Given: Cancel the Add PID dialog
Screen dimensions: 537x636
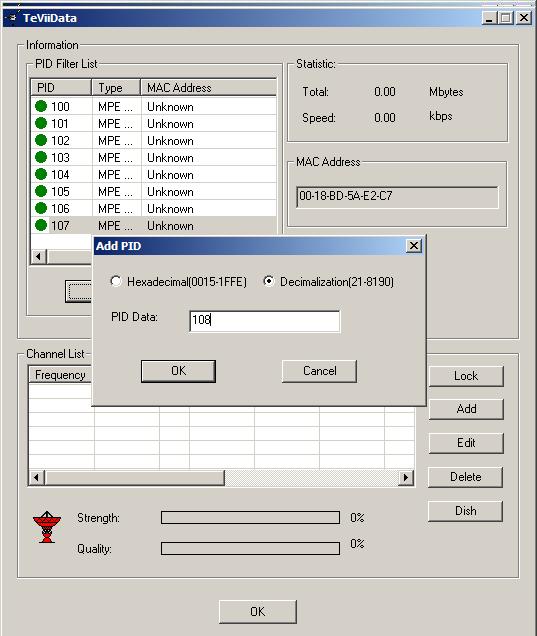Looking at the screenshot, I should pos(319,371).
